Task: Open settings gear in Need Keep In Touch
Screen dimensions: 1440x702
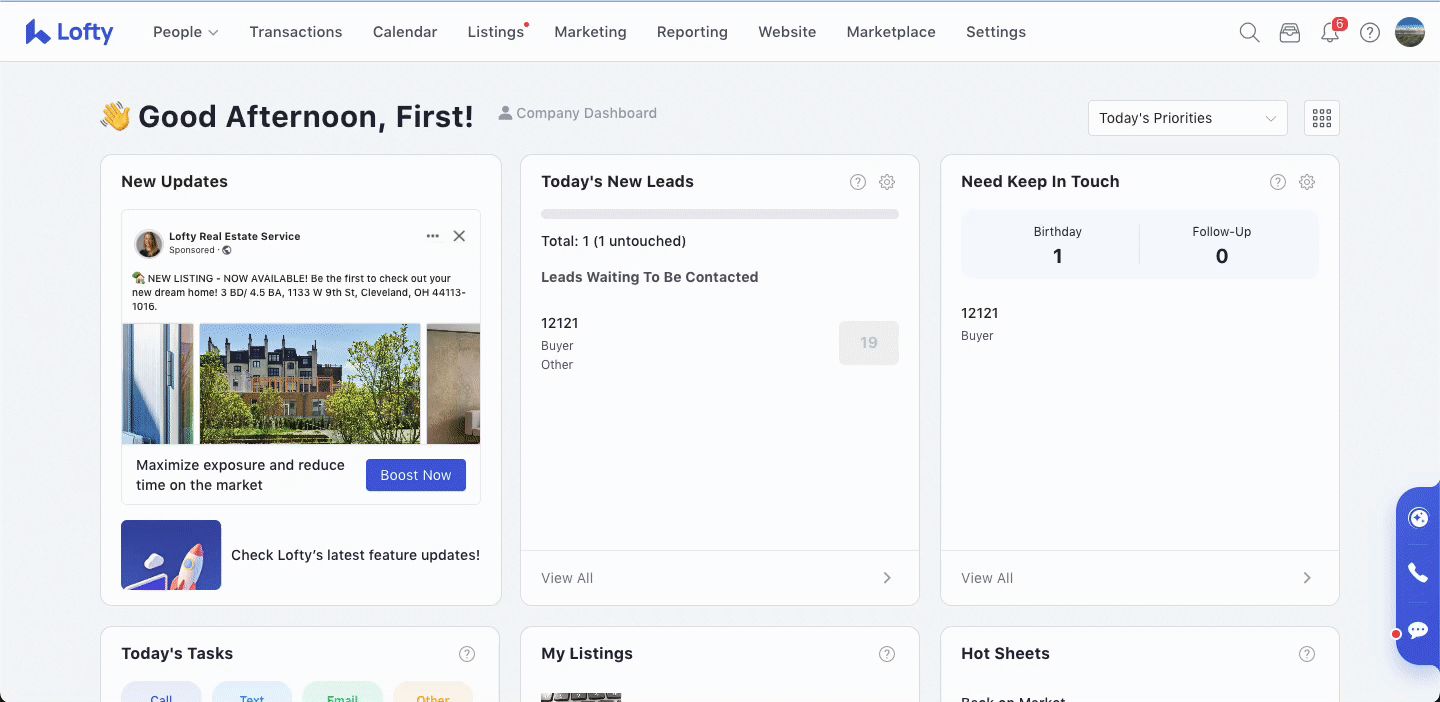Action: coord(1307,182)
